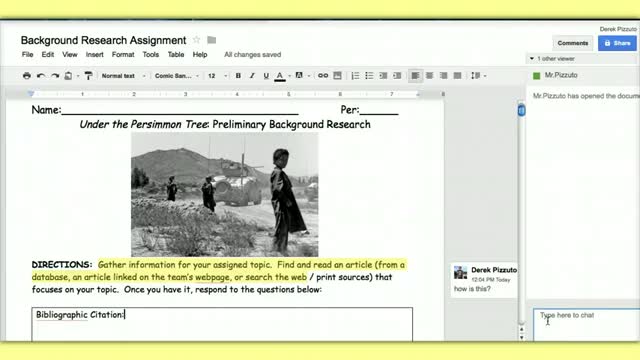Star the Background Research Assignment document
Viewport: 640px width, 360px height.
(196, 40)
